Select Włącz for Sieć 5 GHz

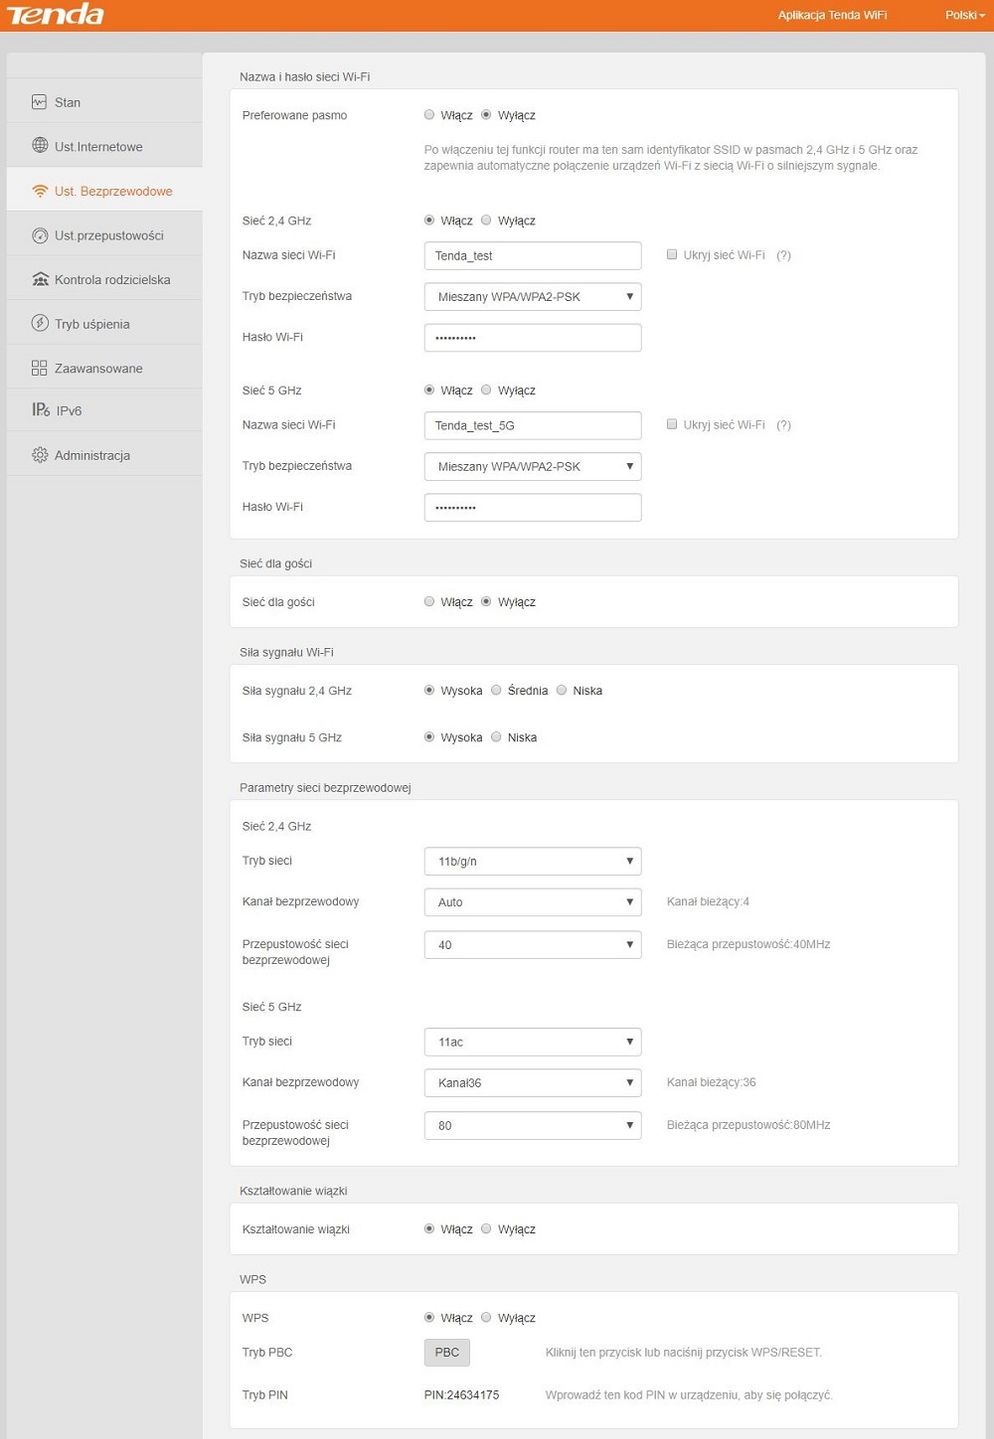[430, 390]
